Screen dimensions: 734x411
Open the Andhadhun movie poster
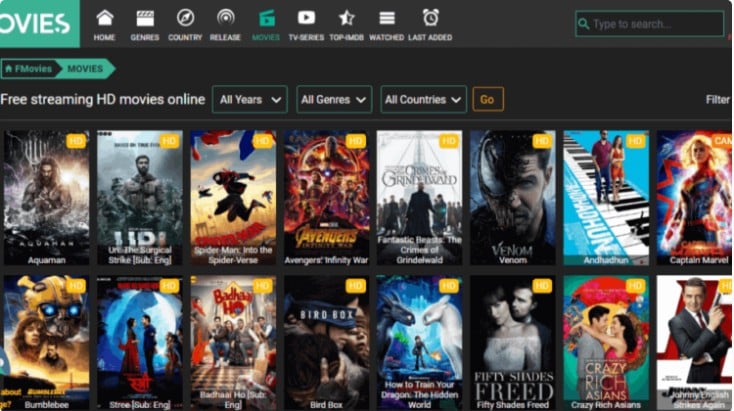point(606,198)
